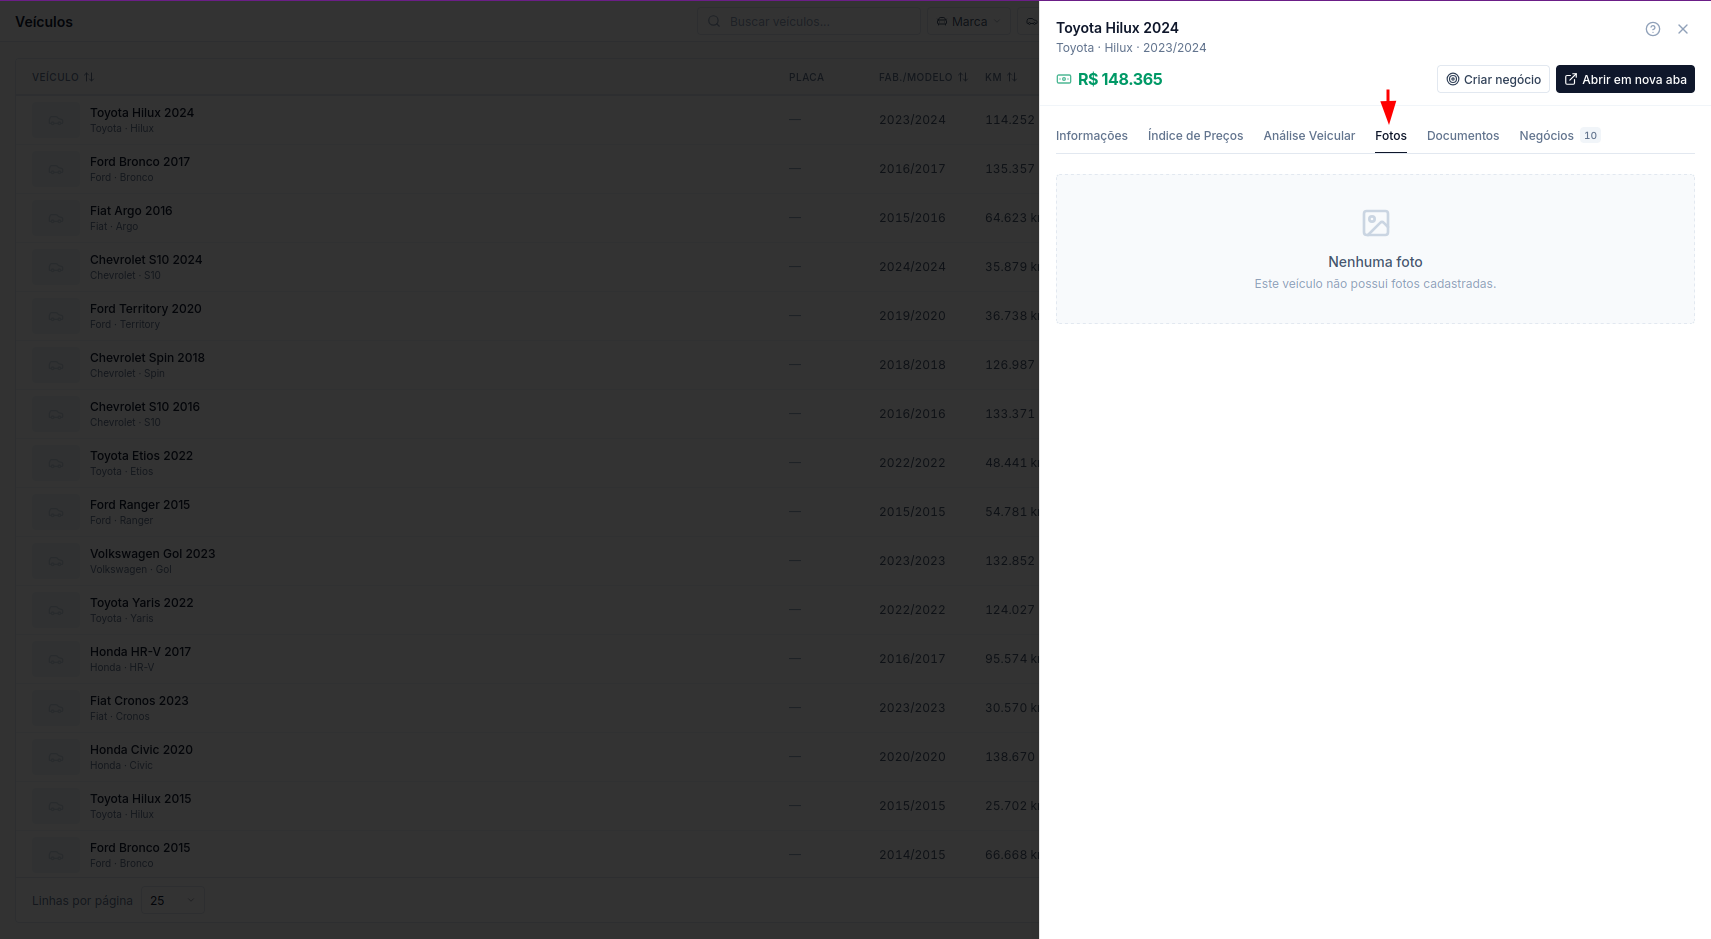Screen dimensions: 1711x939
Task: Click the 114.252 KM value
Action: (x=1010, y=120)
